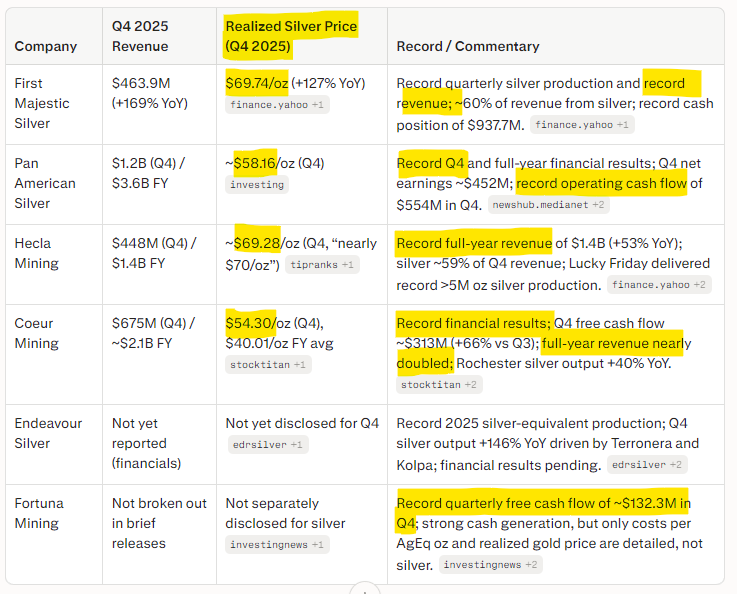The image size is (737, 594).
Task: Select the Record / Commentary column header
Action: tap(468, 46)
